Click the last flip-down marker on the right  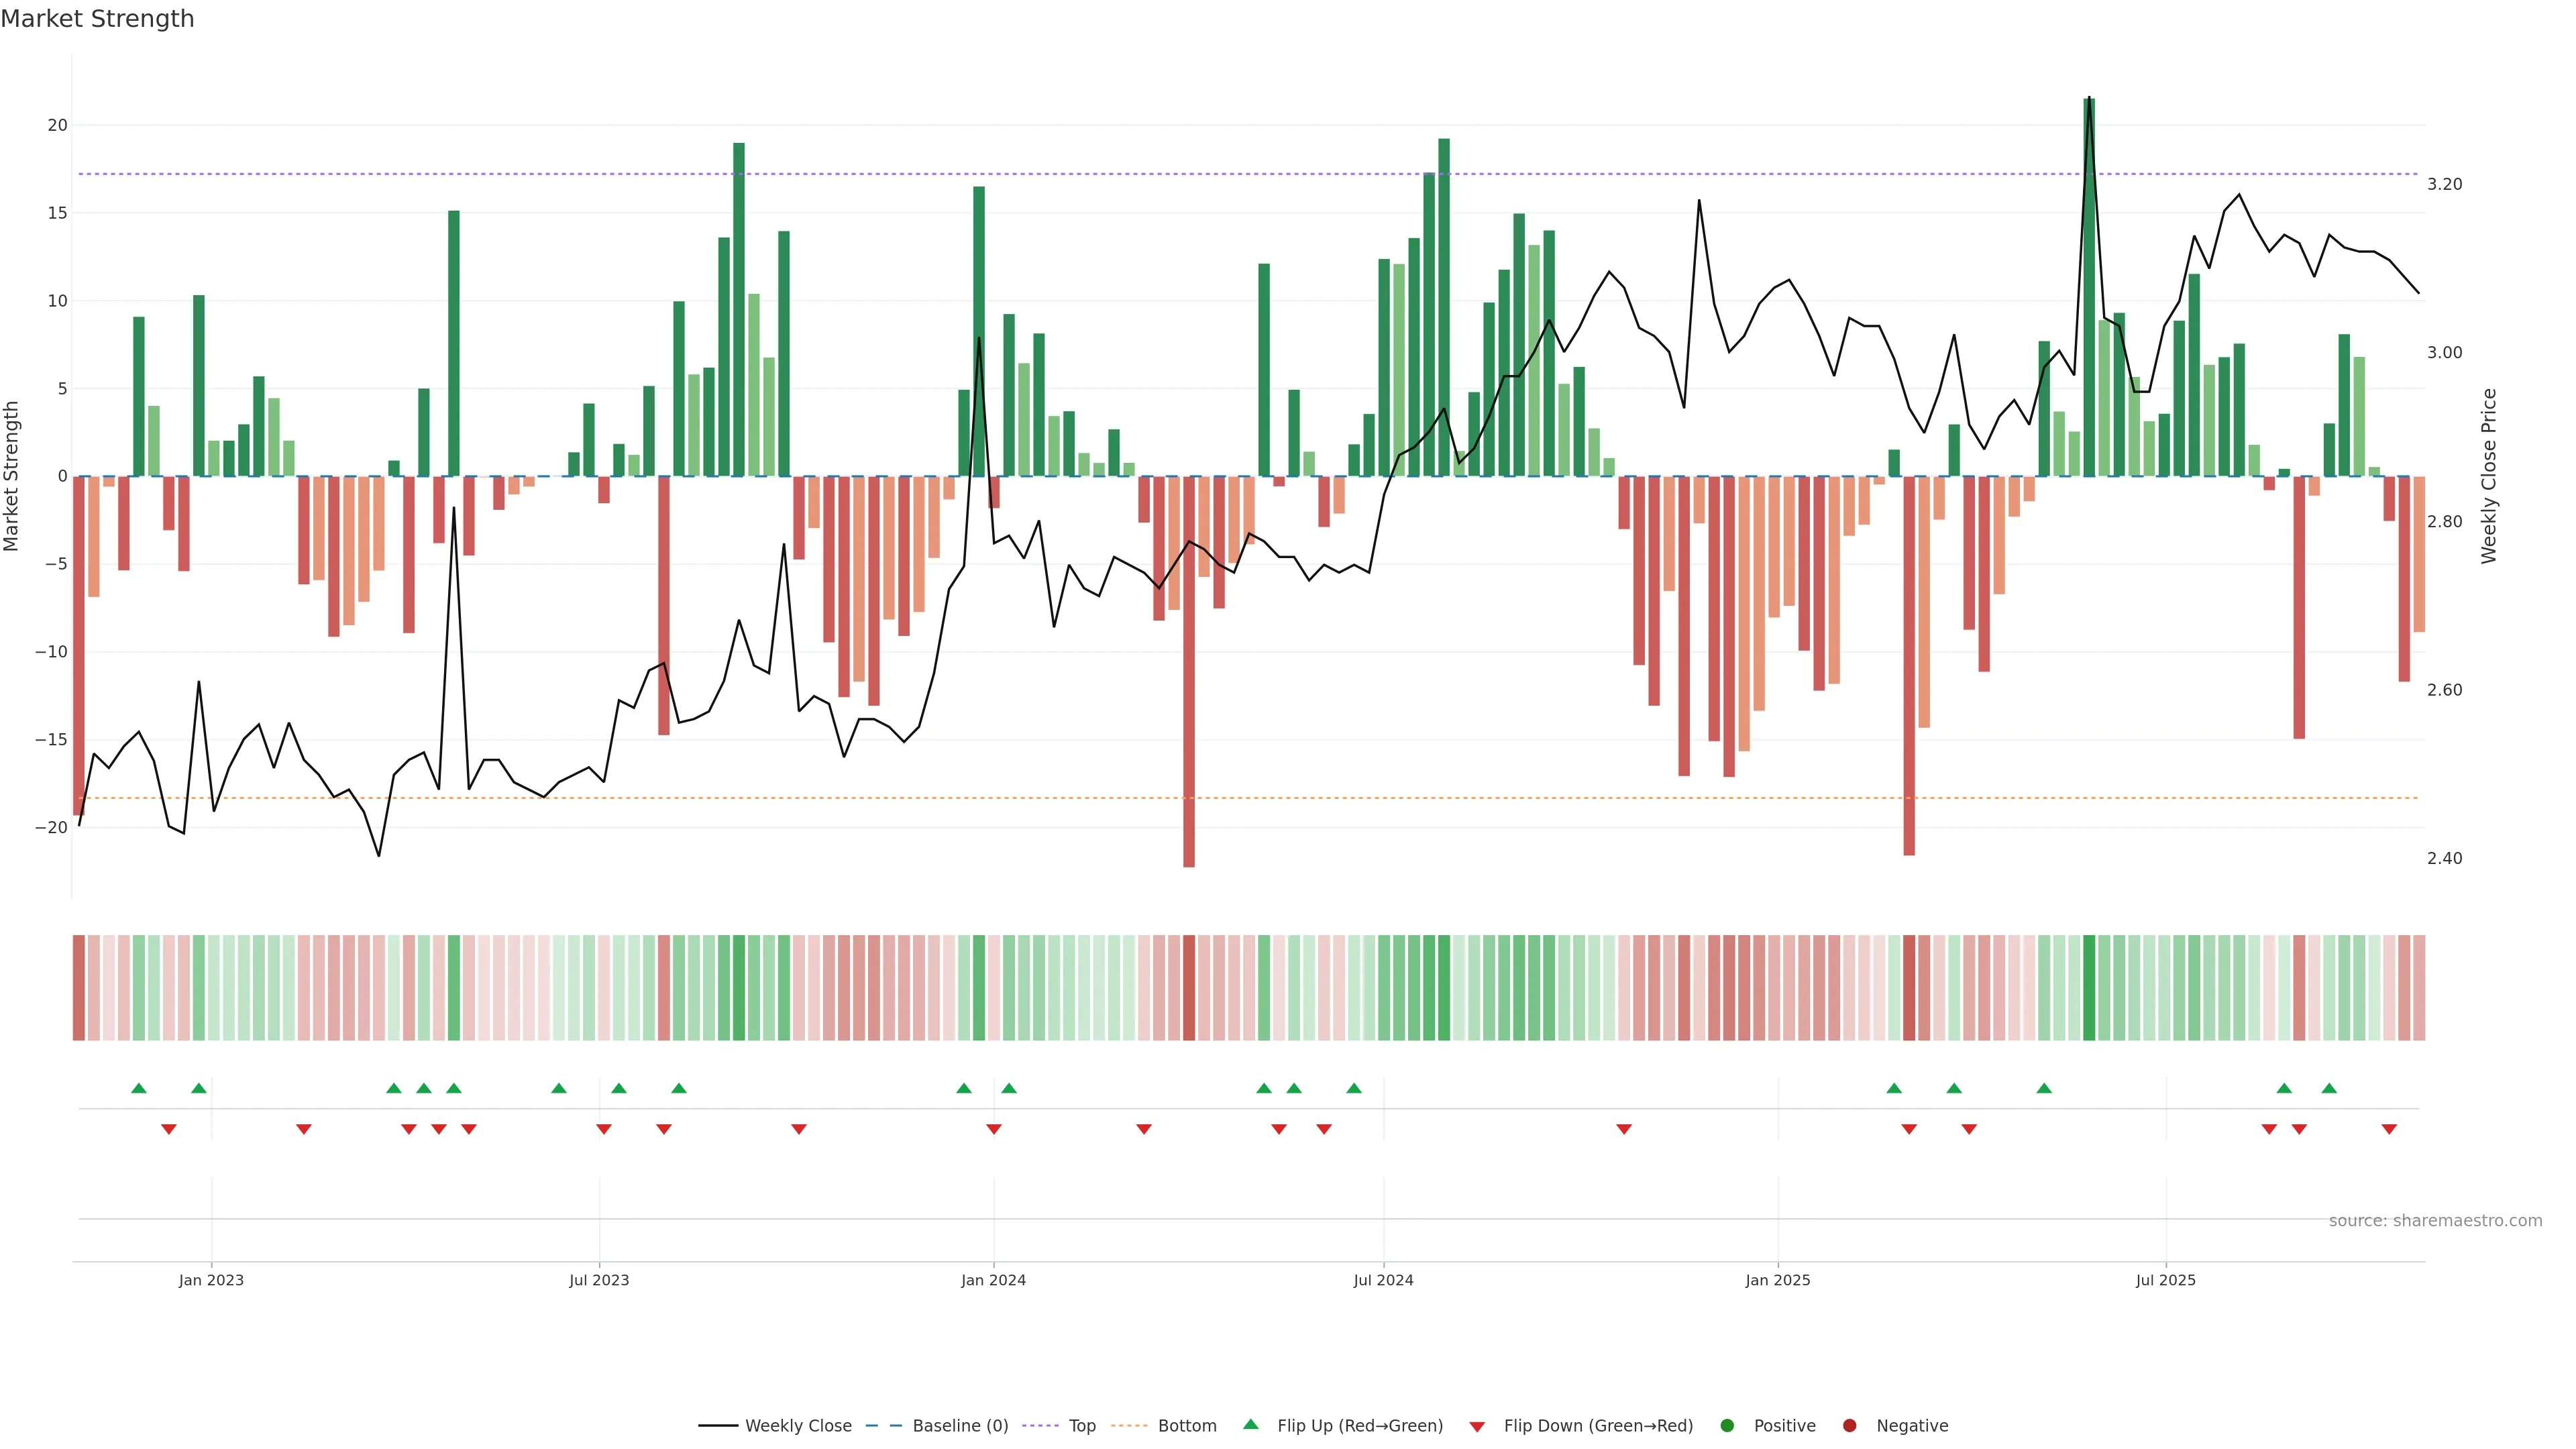click(2389, 1129)
